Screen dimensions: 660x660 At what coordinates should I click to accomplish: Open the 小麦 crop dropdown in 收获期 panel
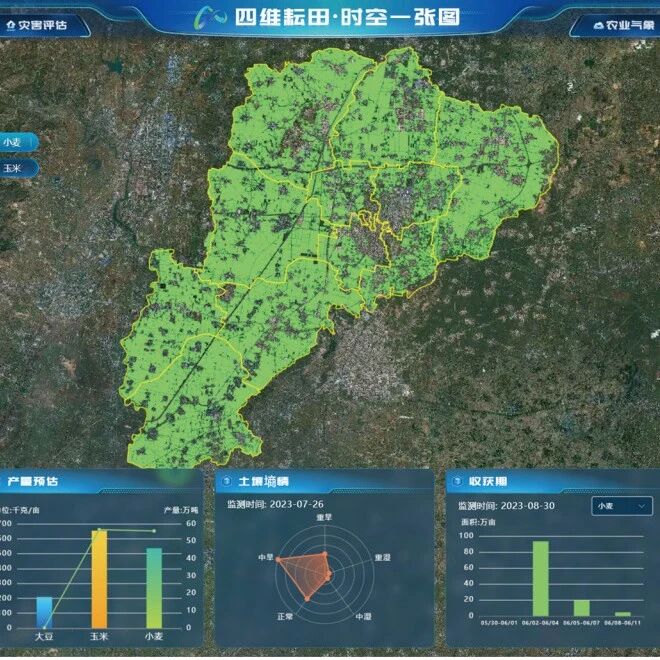point(621,506)
